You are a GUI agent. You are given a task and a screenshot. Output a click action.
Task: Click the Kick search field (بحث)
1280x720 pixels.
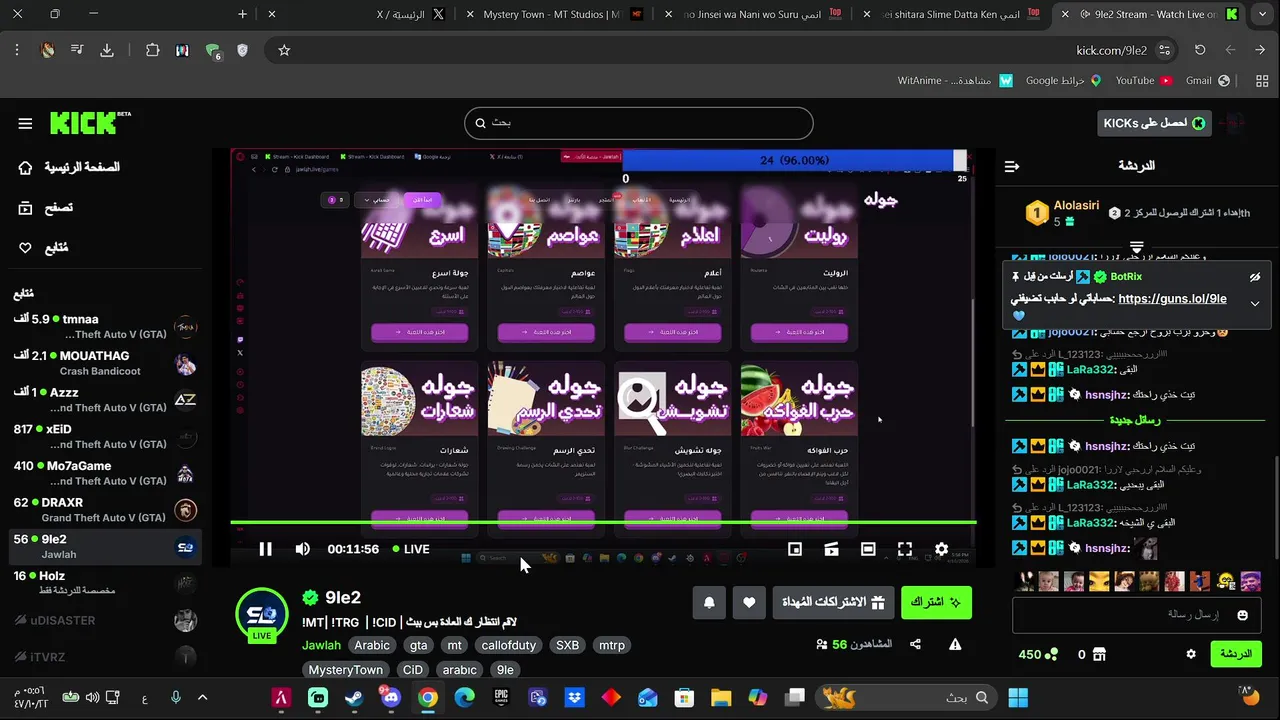638,123
